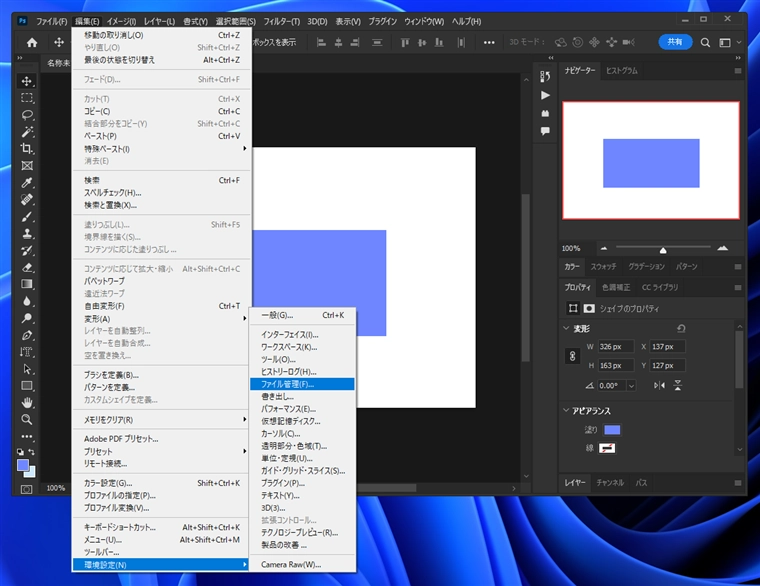760x586 pixels.
Task: Select the Eyedropper tool
Action: coord(27,183)
